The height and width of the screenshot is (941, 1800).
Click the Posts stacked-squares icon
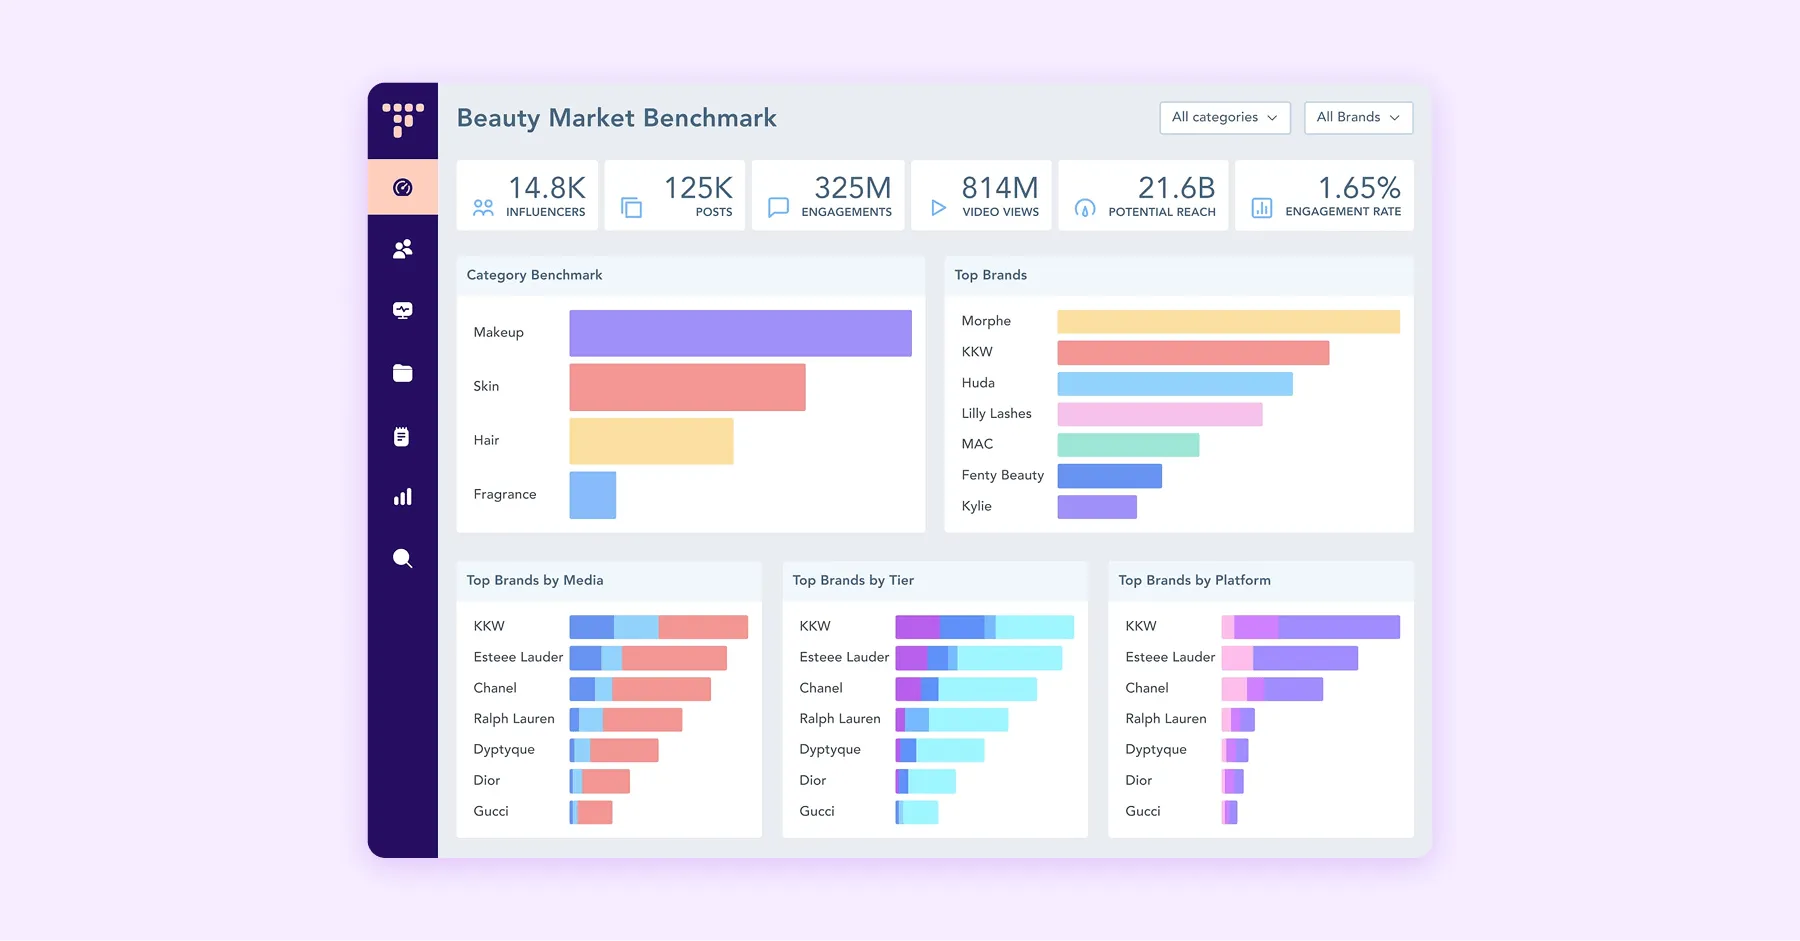[x=631, y=207]
